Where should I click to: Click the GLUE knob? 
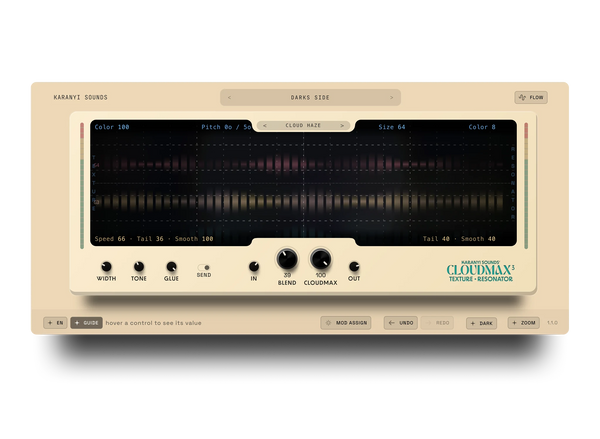click(171, 266)
